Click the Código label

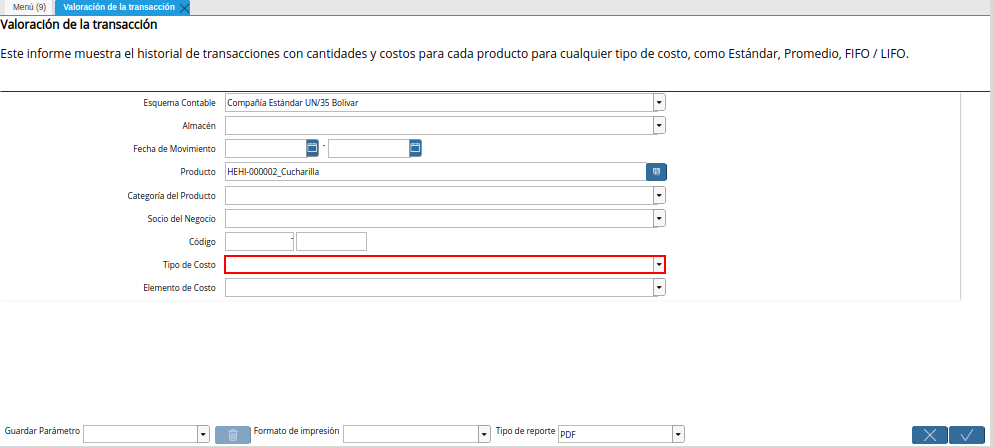(202, 242)
